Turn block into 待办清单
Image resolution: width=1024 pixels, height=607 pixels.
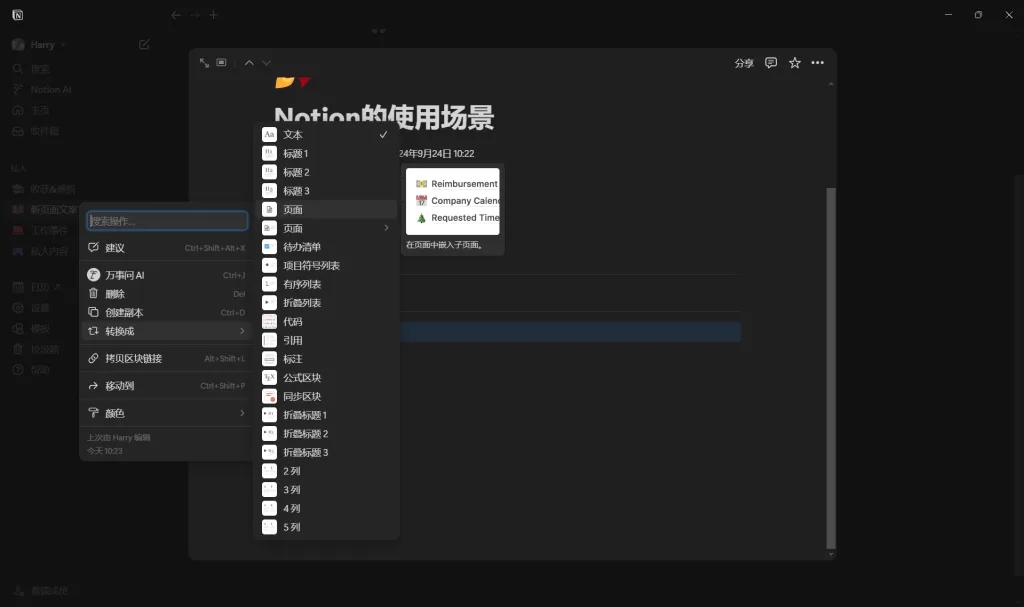pos(325,247)
